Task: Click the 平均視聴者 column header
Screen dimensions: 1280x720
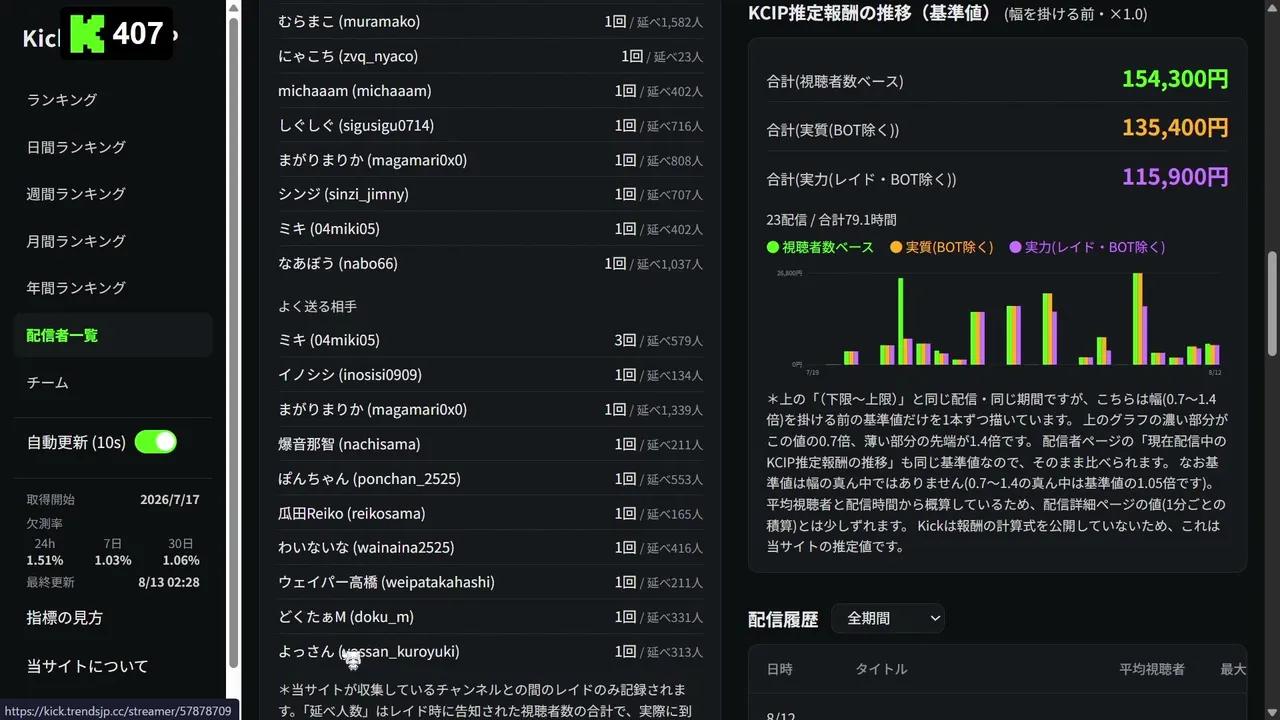Action: coord(1152,670)
